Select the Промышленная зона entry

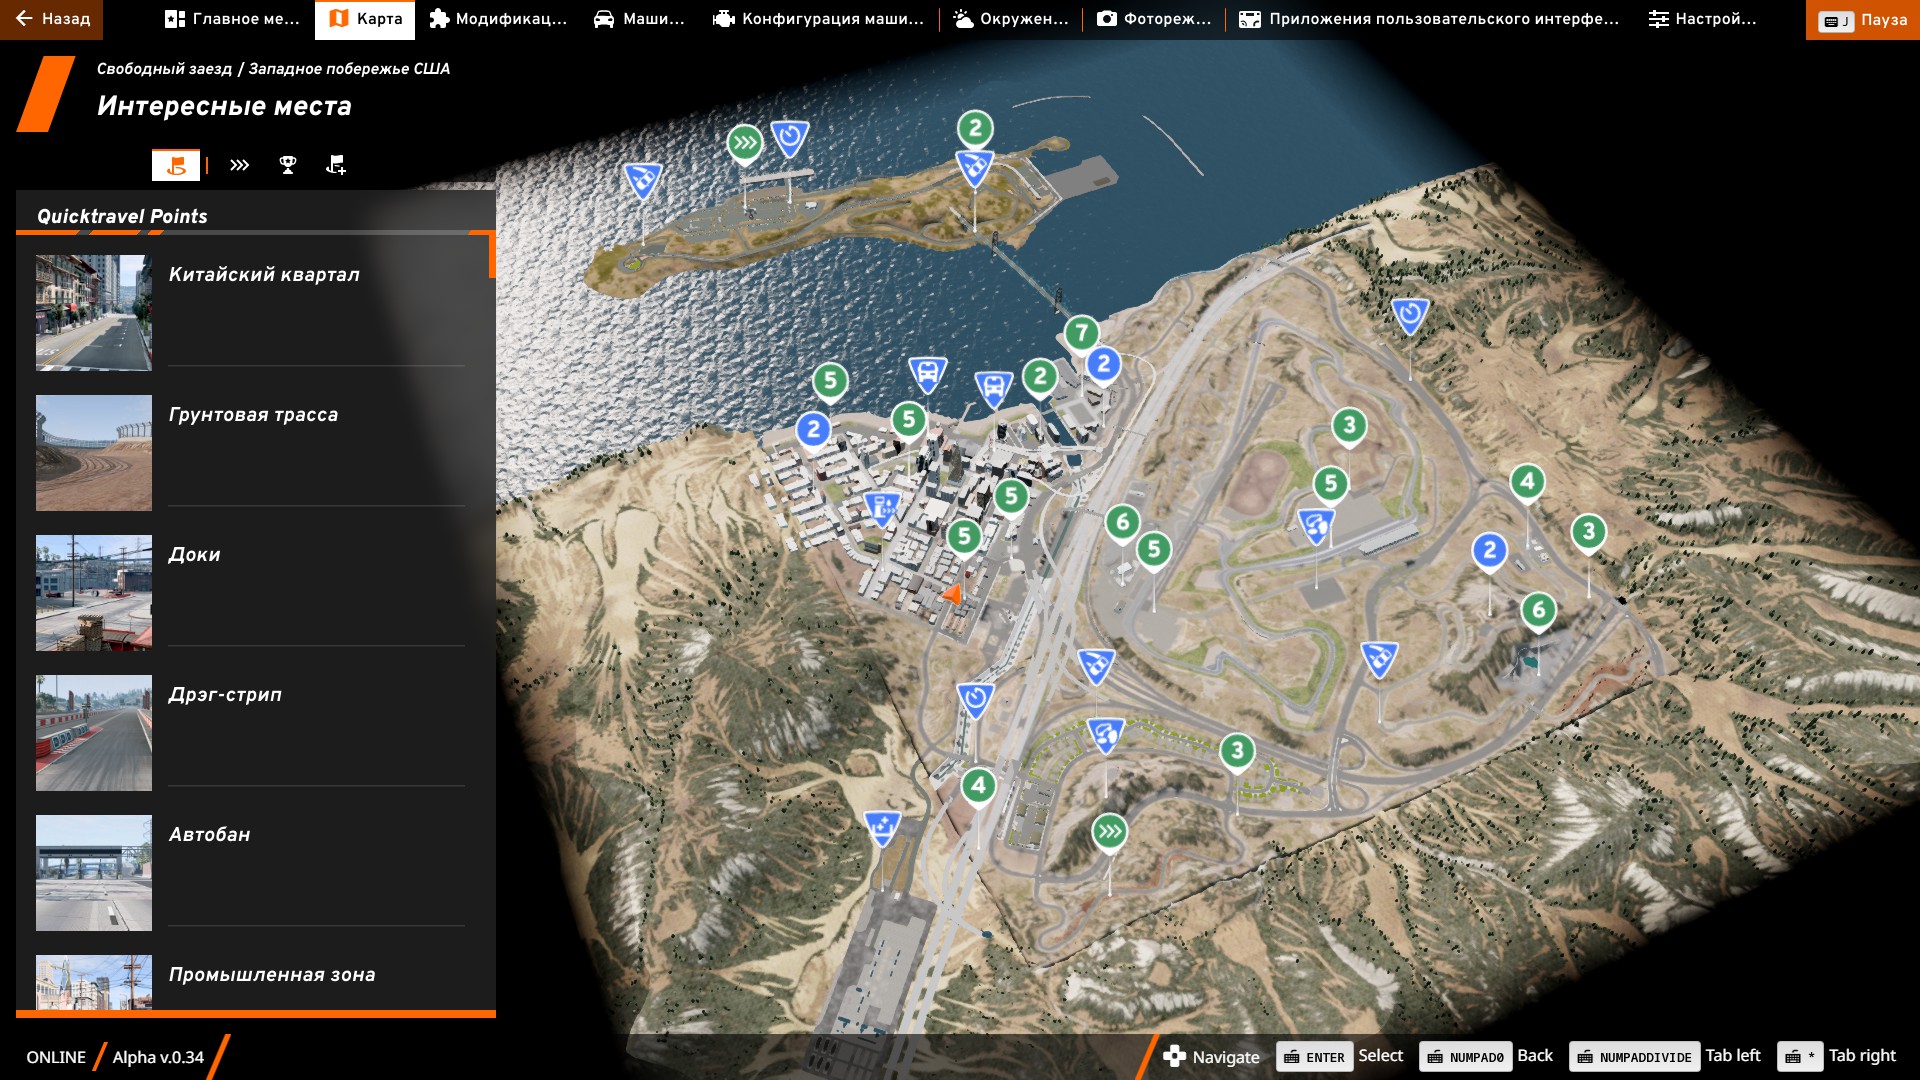pyautogui.click(x=251, y=982)
